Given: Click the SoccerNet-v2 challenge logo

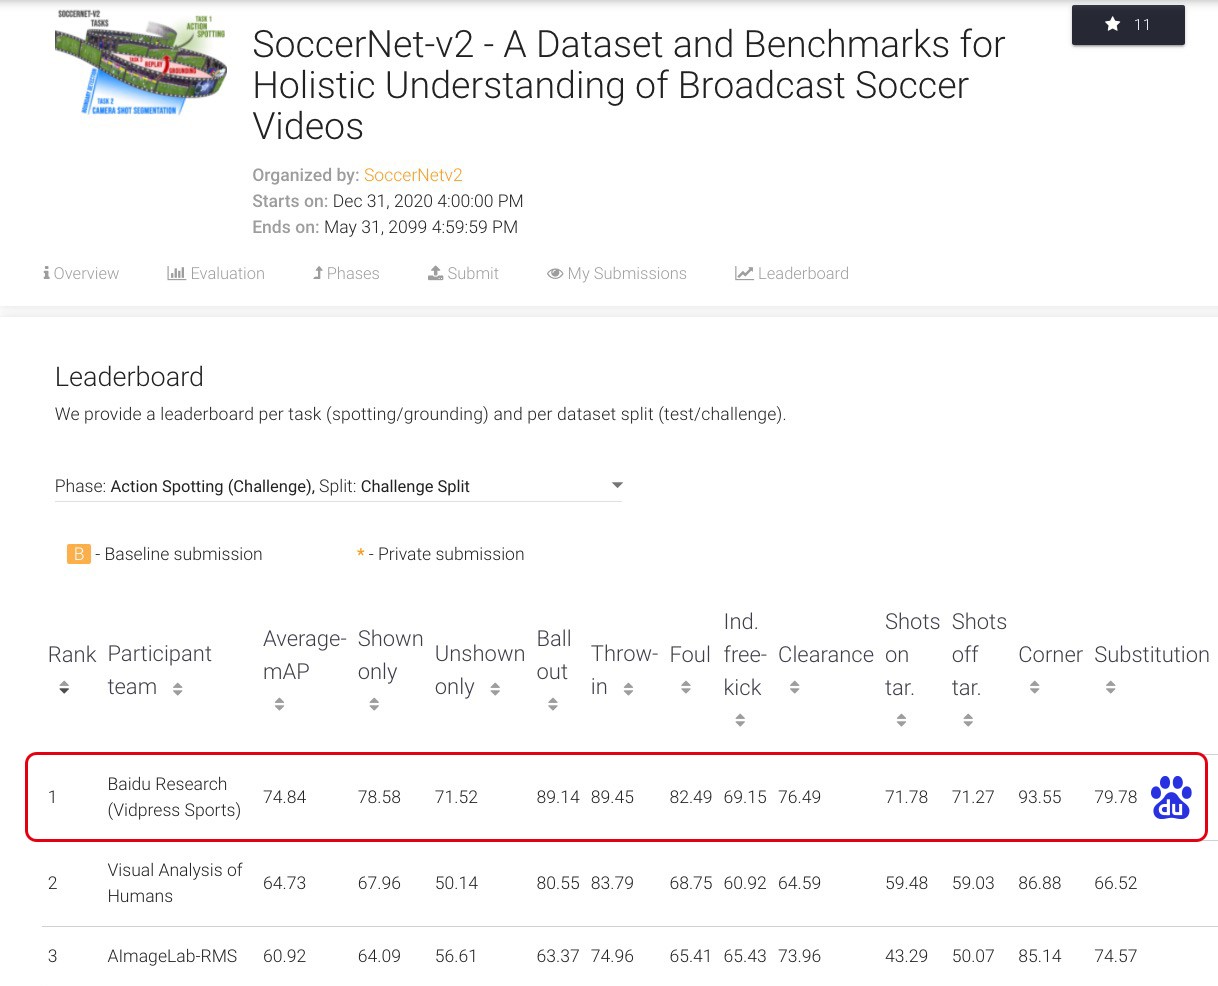Looking at the screenshot, I should click(140, 62).
